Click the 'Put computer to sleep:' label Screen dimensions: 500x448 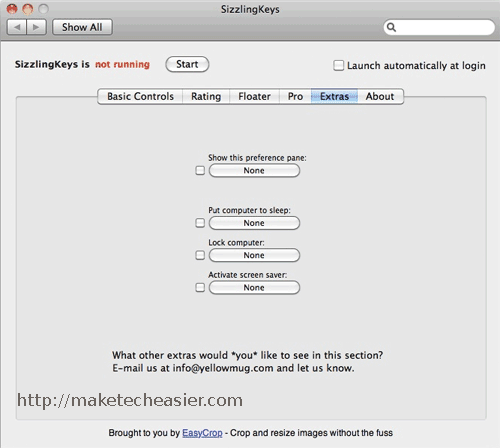(249, 210)
